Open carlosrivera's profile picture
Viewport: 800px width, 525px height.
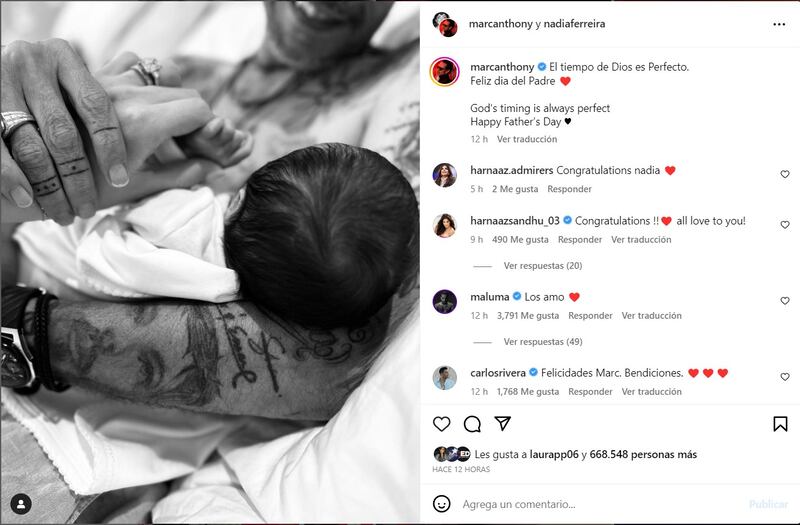pos(445,378)
